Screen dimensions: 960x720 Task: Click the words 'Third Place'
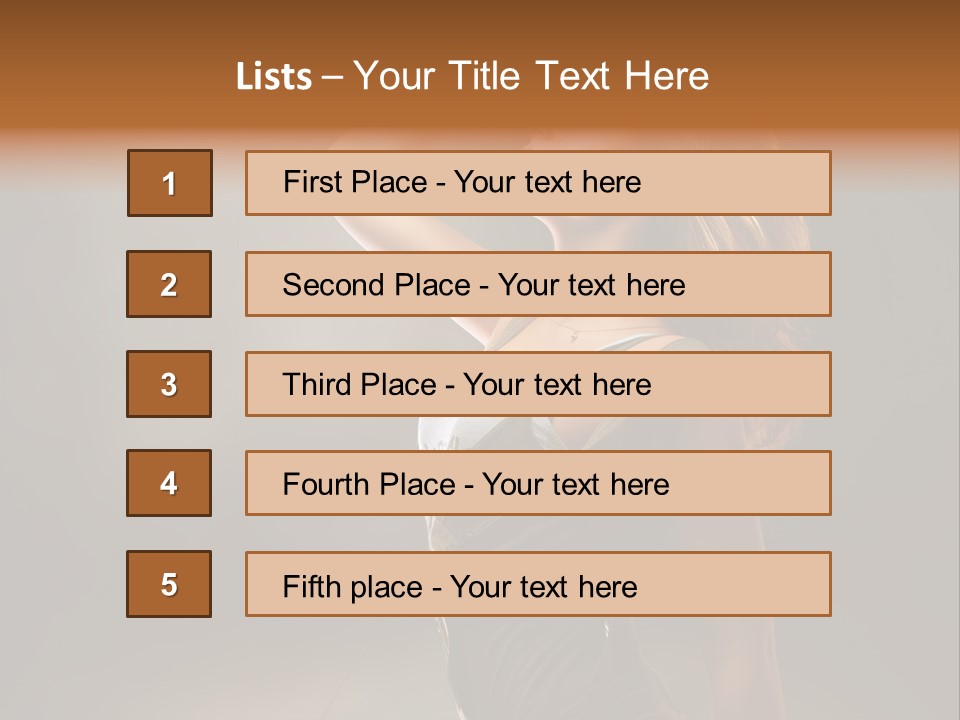(359, 385)
